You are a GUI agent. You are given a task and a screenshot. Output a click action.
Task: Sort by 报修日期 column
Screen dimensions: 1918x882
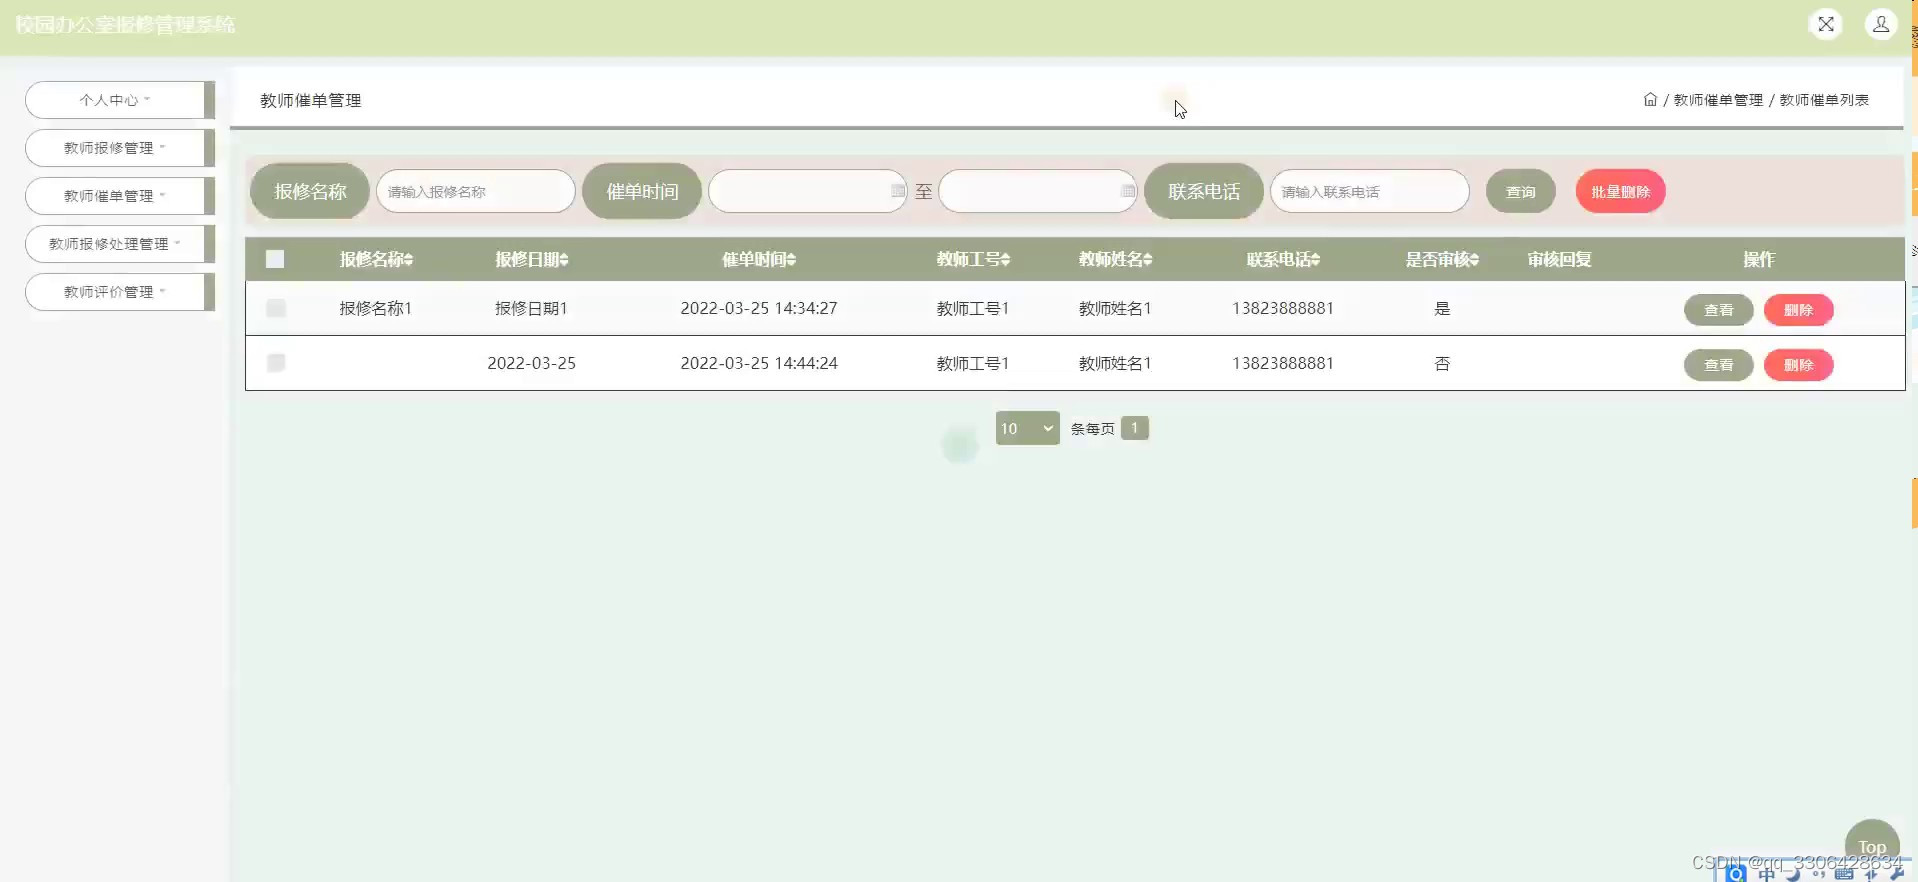tap(532, 260)
